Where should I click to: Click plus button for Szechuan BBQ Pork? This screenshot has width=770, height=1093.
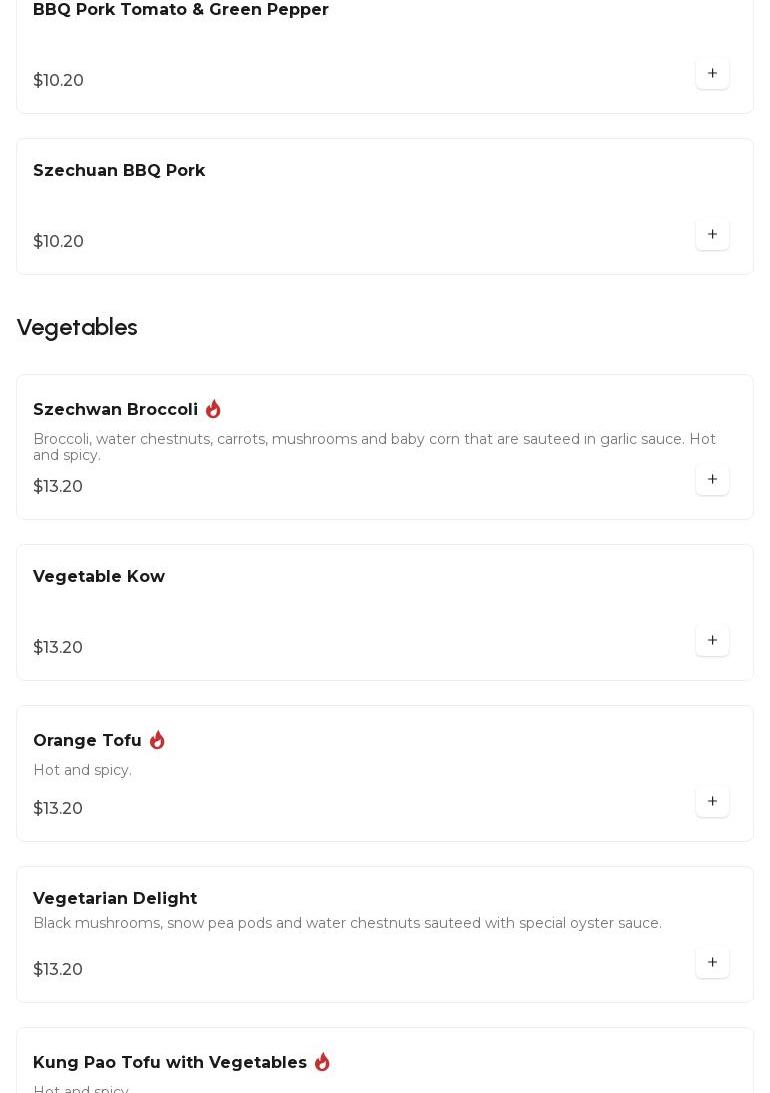712,234
